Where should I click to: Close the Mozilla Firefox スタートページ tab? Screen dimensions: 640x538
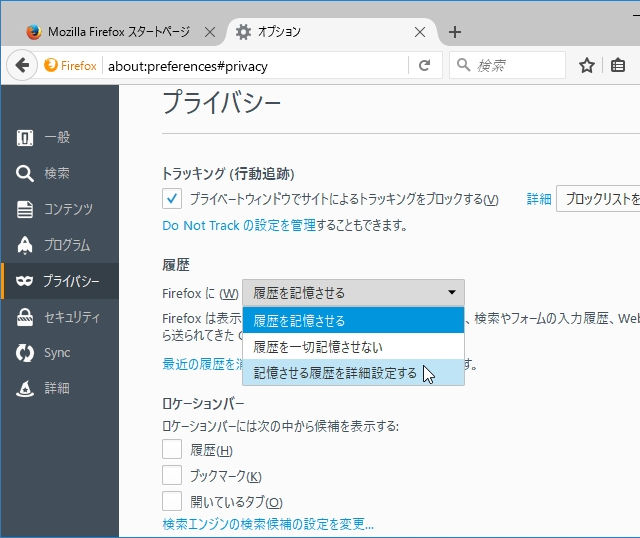tap(210, 32)
